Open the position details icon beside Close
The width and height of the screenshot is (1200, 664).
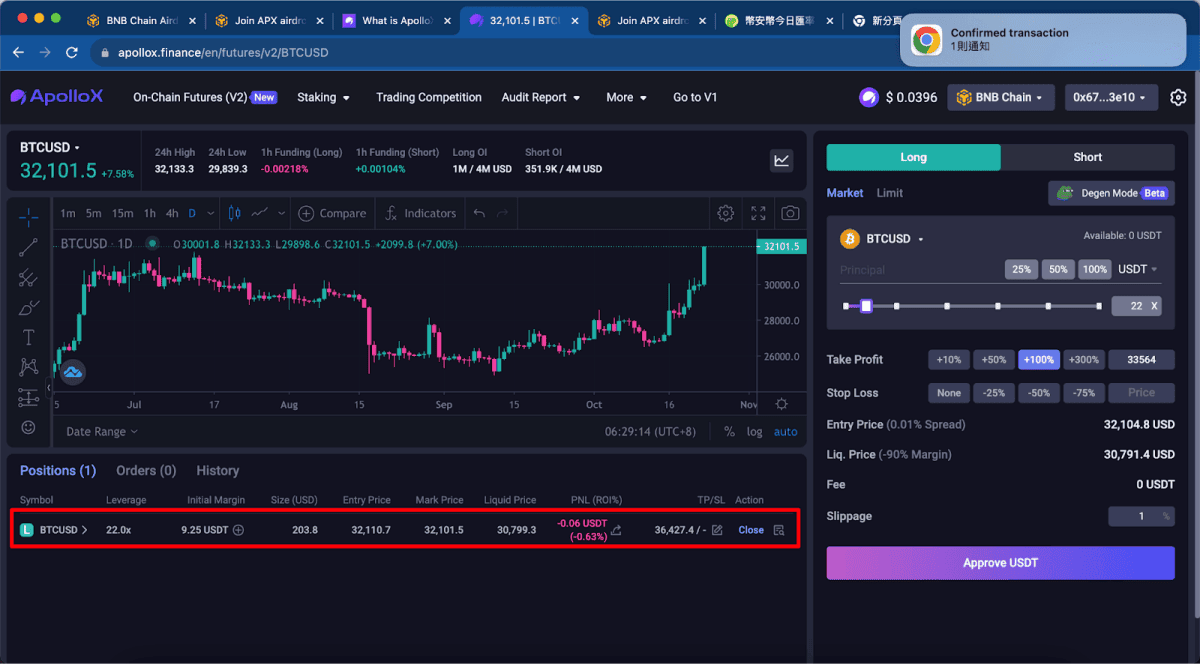[x=779, y=530]
